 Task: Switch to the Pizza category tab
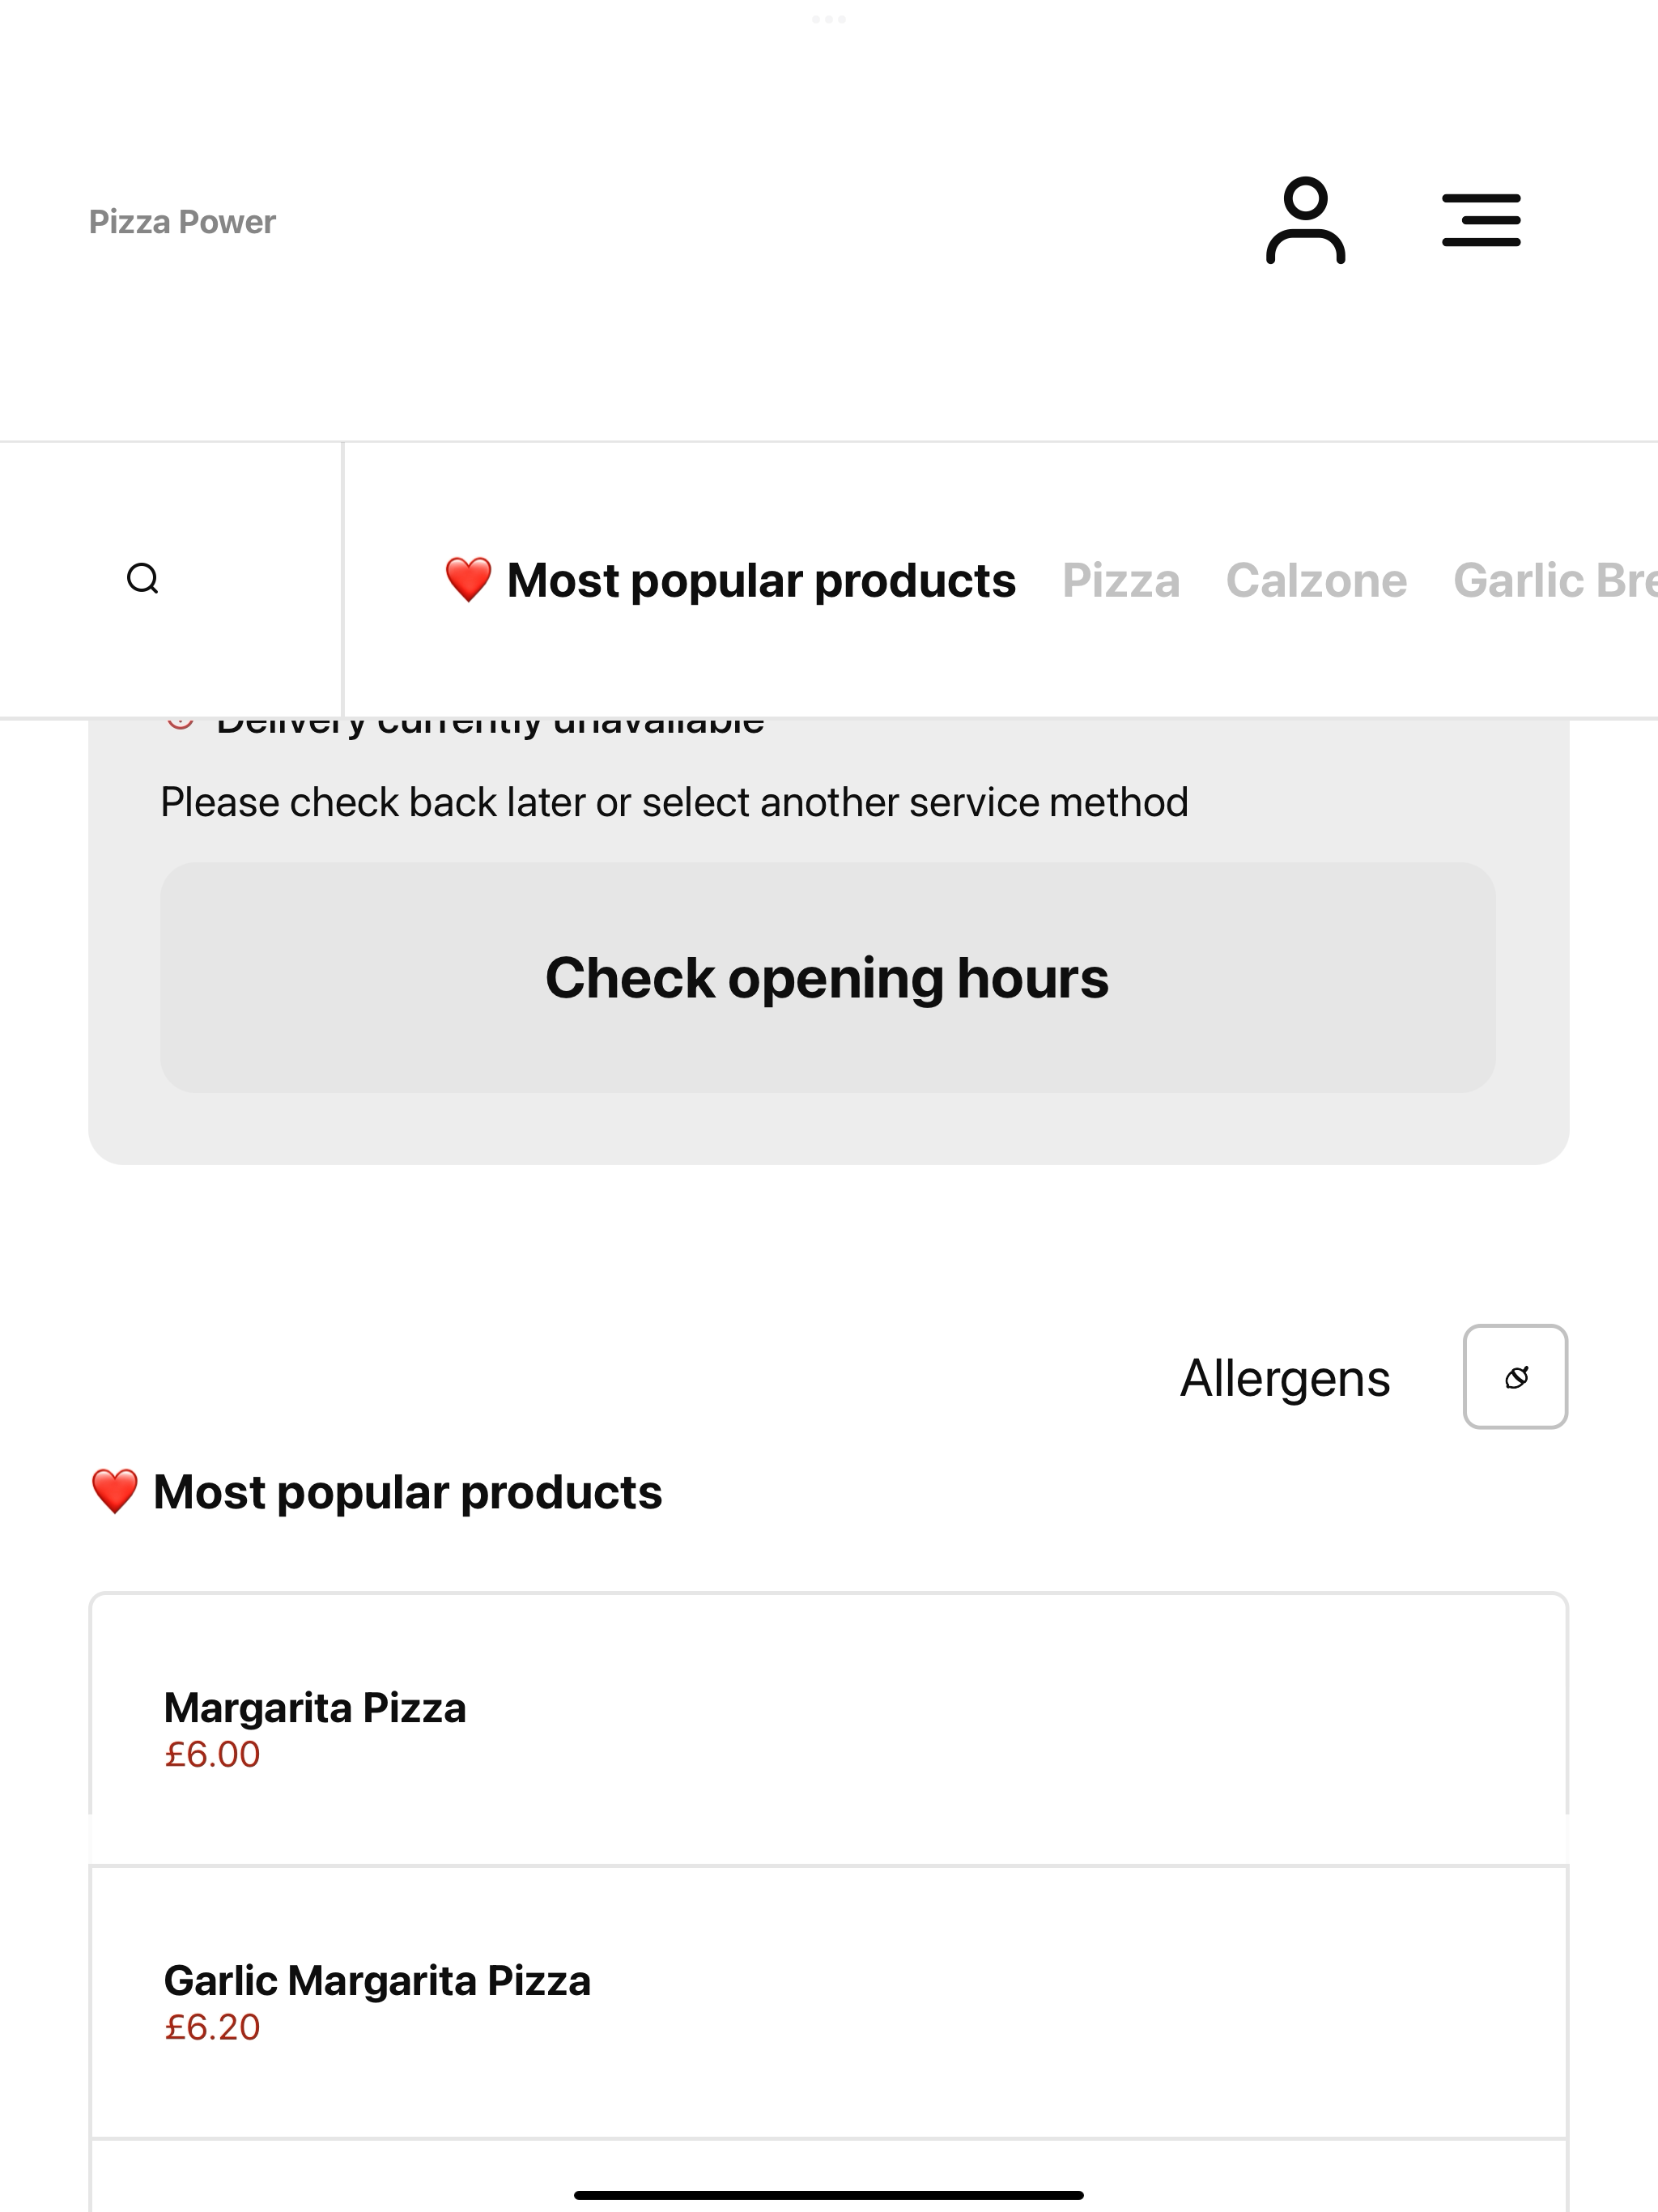tap(1121, 580)
